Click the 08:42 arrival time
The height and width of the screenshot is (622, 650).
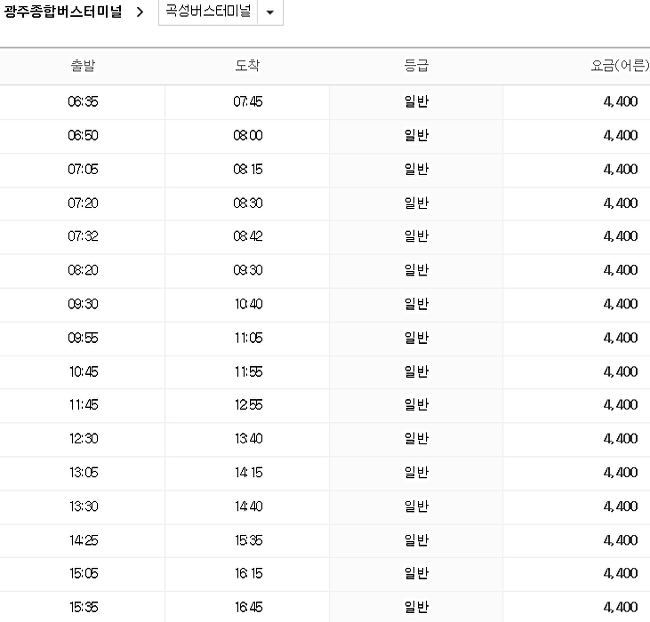pos(248,236)
